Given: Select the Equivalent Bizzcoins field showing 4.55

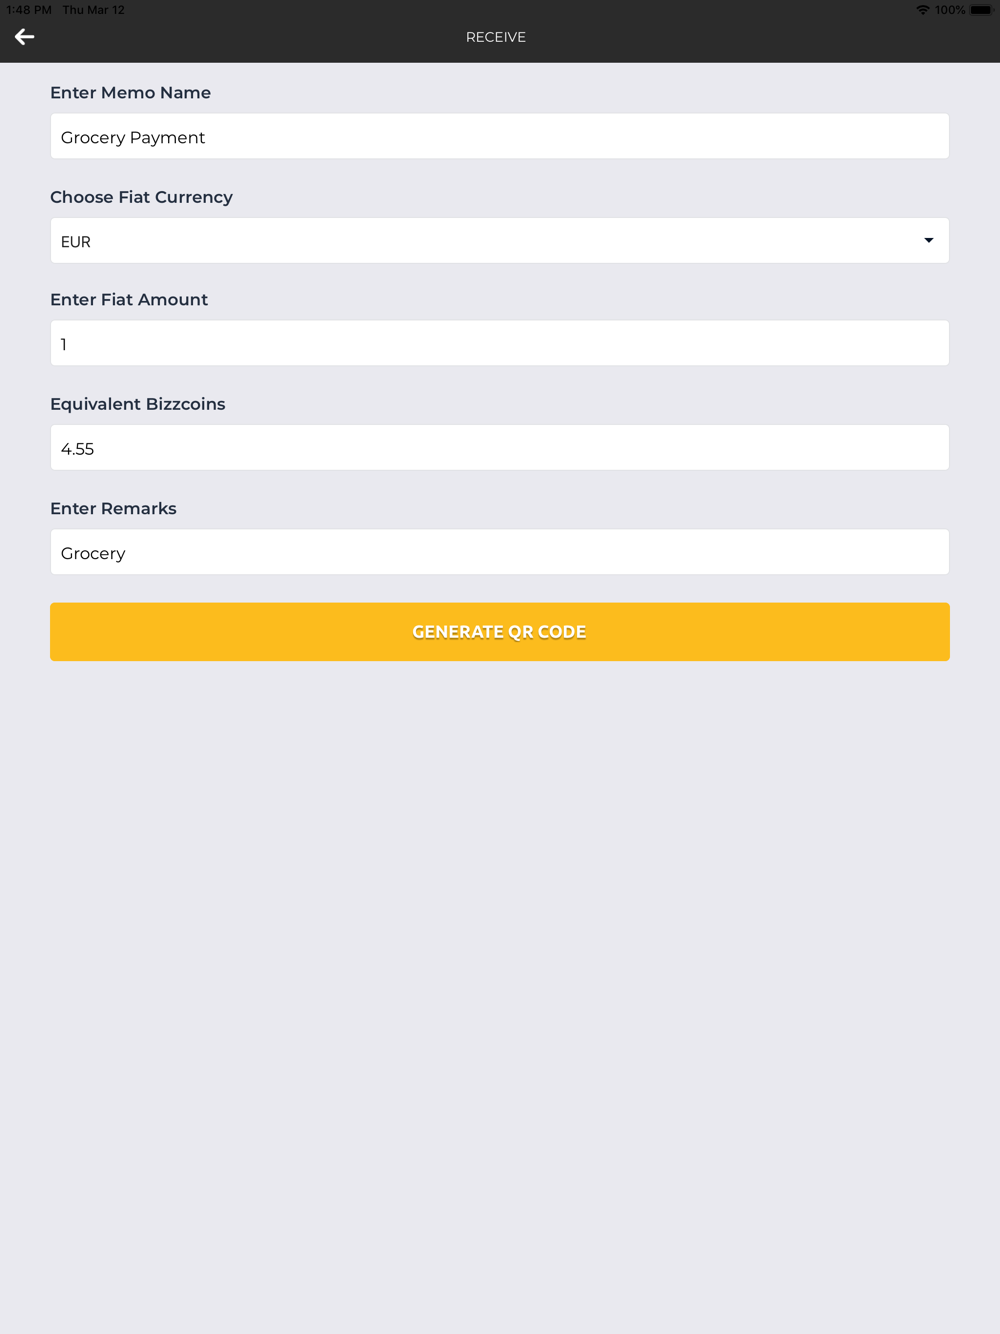Looking at the screenshot, I should pos(499,448).
